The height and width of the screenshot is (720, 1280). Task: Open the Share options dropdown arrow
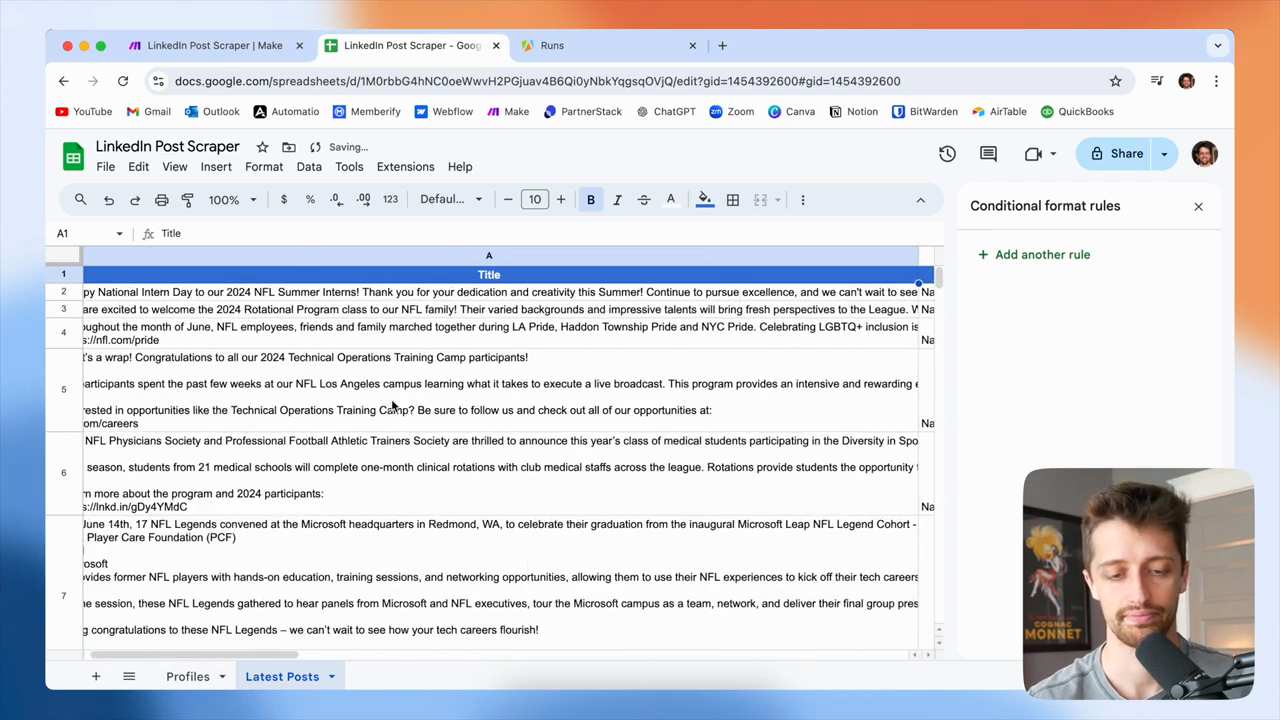tap(1164, 154)
